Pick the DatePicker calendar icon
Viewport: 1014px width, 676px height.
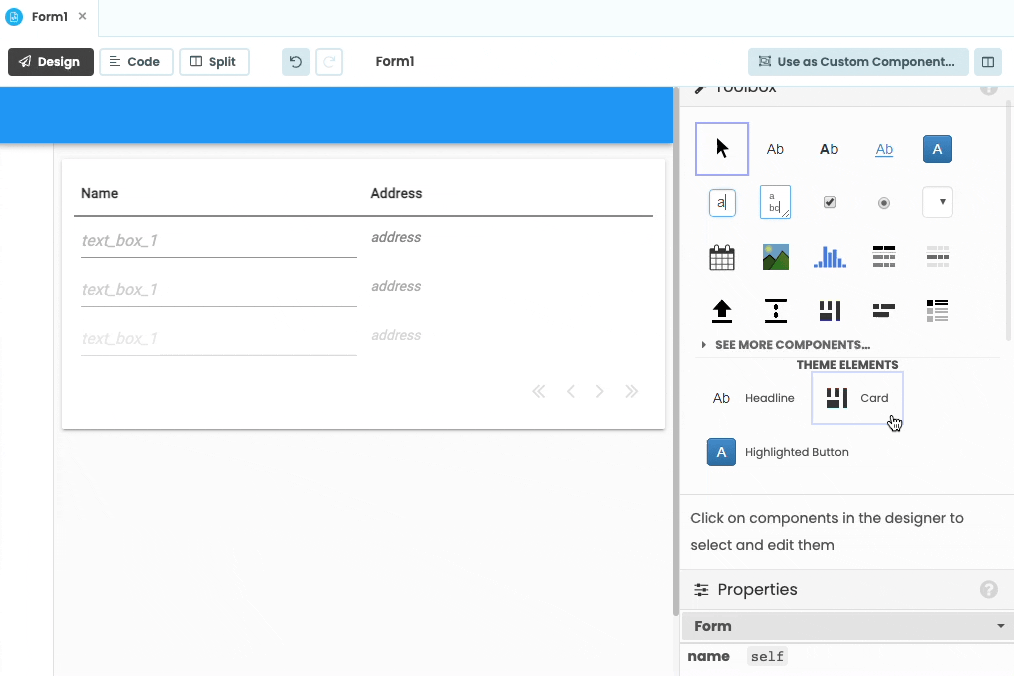point(722,257)
